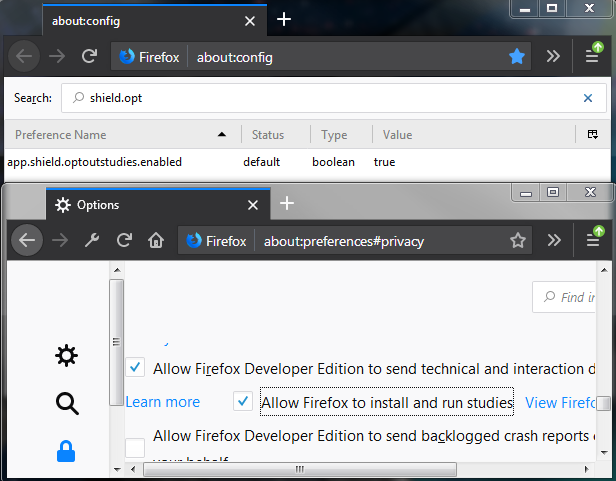Click the Firefox identity icon in the about:config address bar
This screenshot has width=616, height=481.
[127, 57]
